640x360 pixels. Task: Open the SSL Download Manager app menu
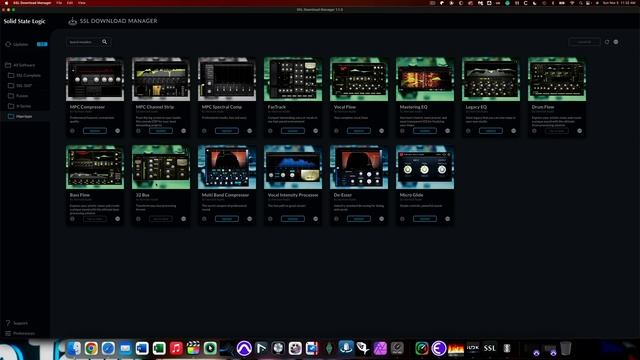click(x=32, y=3)
